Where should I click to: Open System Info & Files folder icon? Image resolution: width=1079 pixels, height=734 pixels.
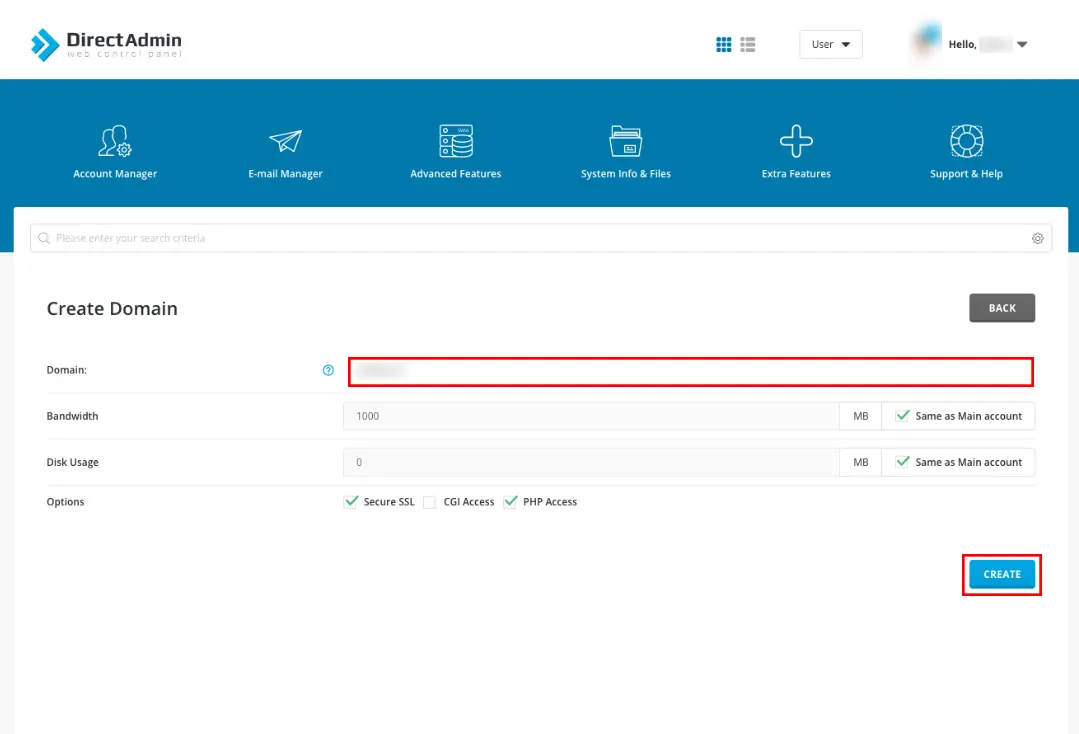click(x=626, y=142)
